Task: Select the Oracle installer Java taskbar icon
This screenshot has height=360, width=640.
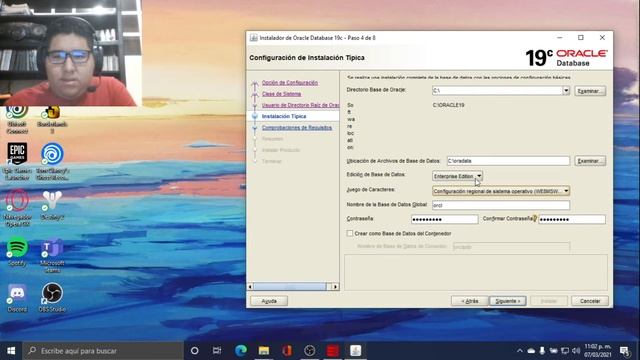Action: [356, 351]
